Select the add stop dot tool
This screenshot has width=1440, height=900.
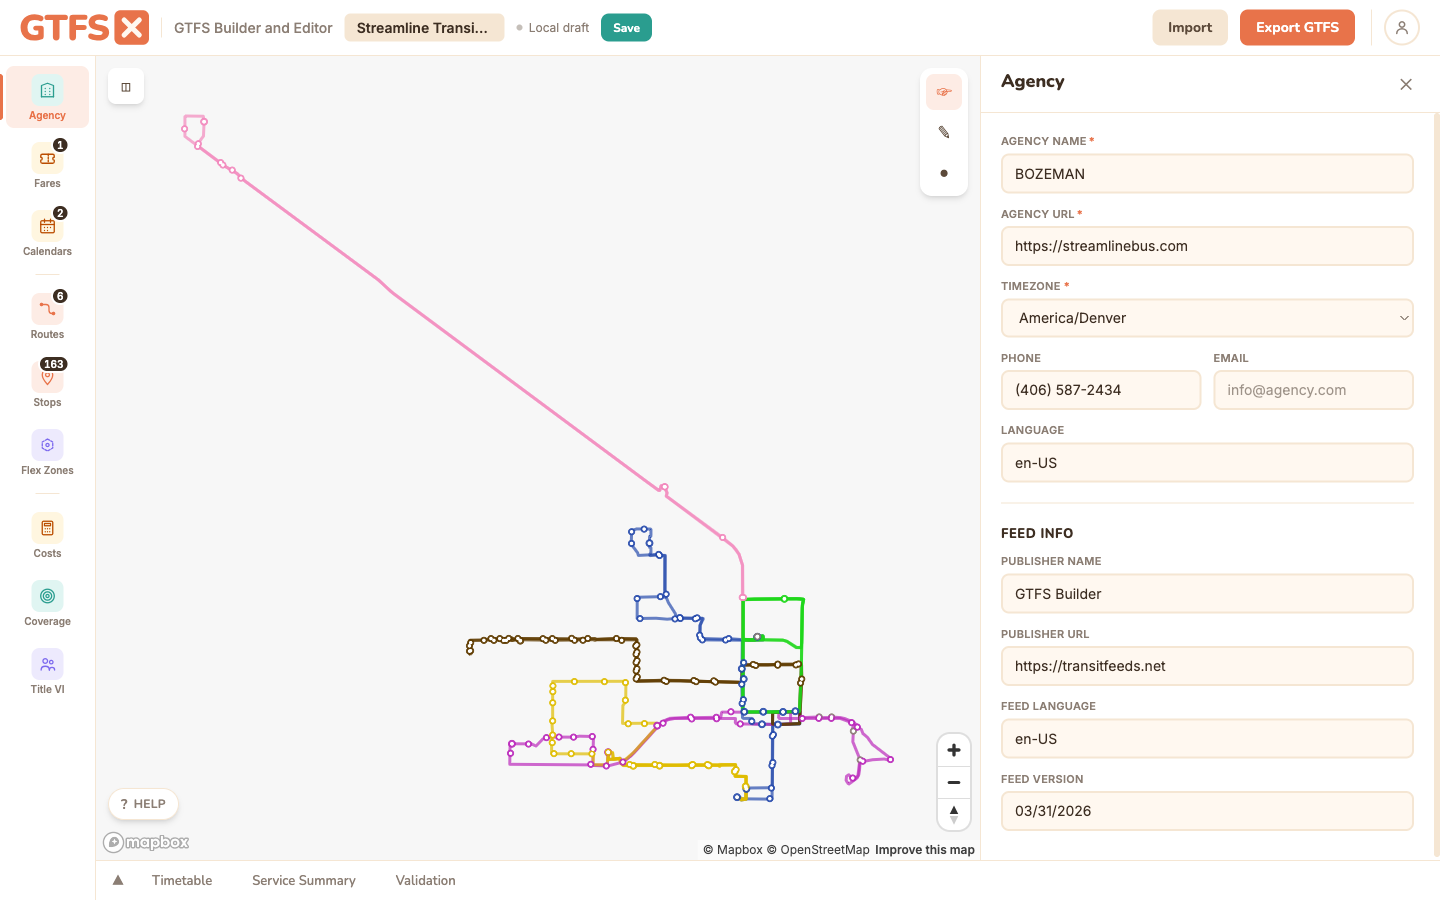[x=944, y=173]
